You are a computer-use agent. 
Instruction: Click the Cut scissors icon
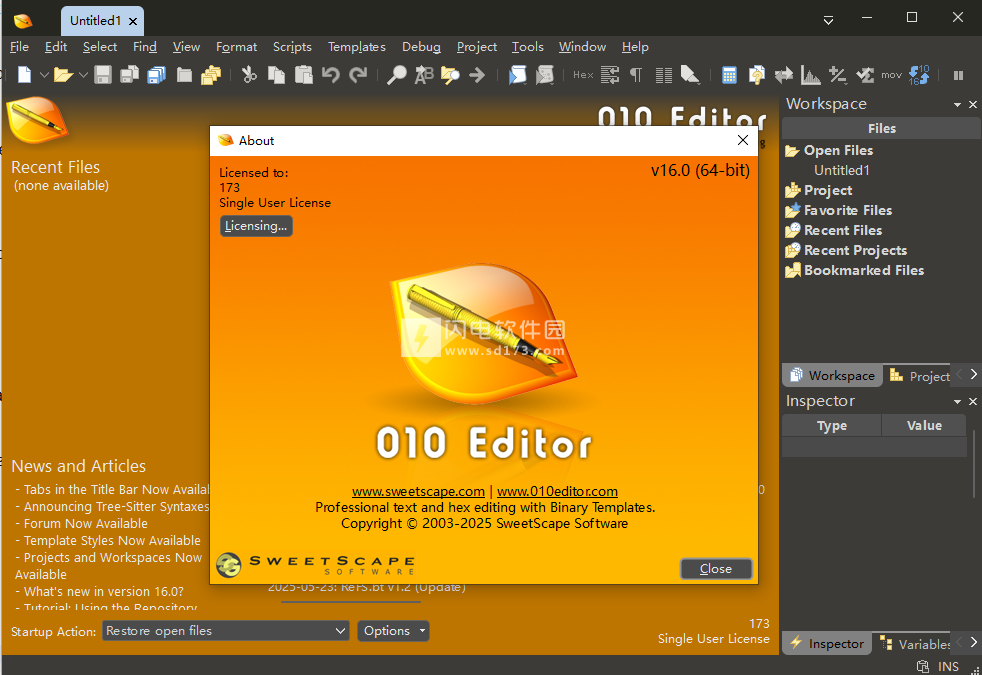coord(249,75)
